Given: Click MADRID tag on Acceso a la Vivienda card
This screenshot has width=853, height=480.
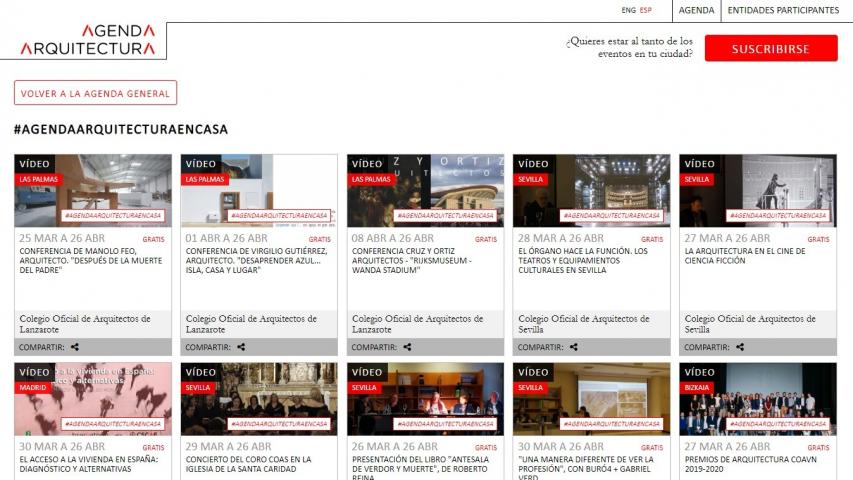Looking at the screenshot, I should 33,387.
